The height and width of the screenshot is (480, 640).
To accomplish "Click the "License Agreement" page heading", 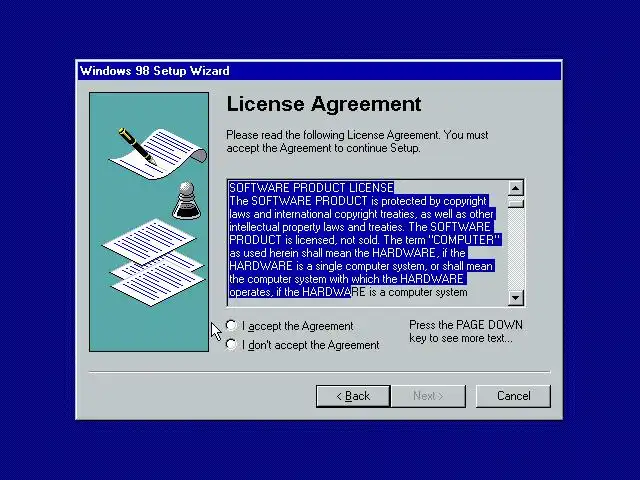I will coord(324,104).
